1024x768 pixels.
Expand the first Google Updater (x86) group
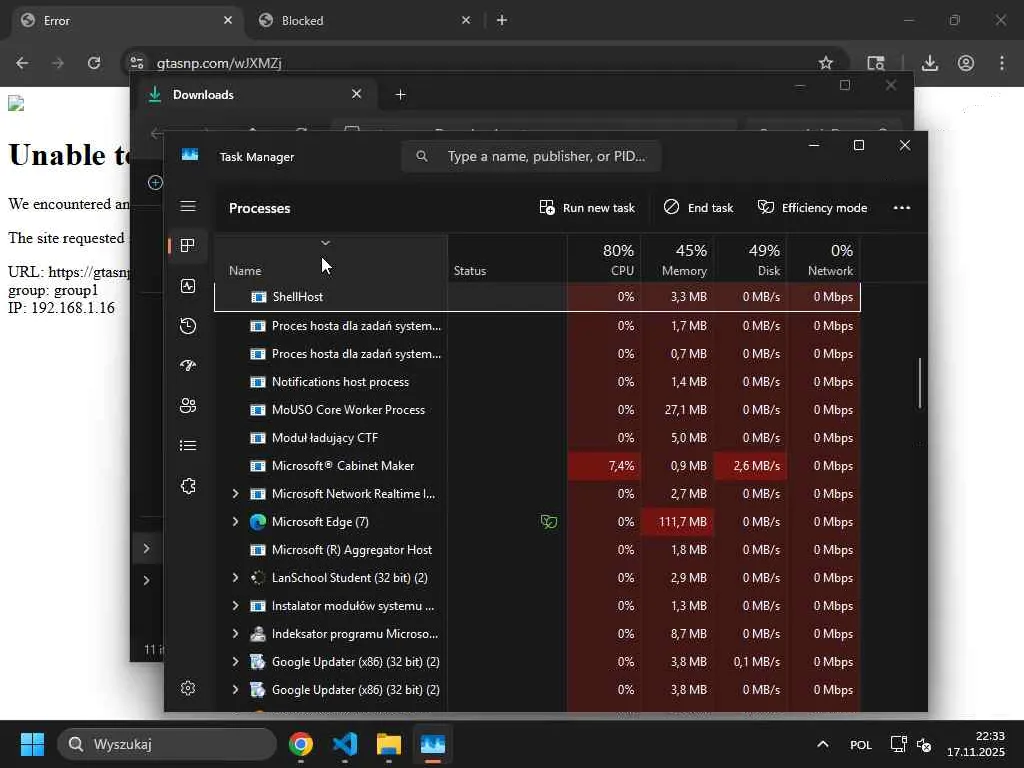click(235, 662)
